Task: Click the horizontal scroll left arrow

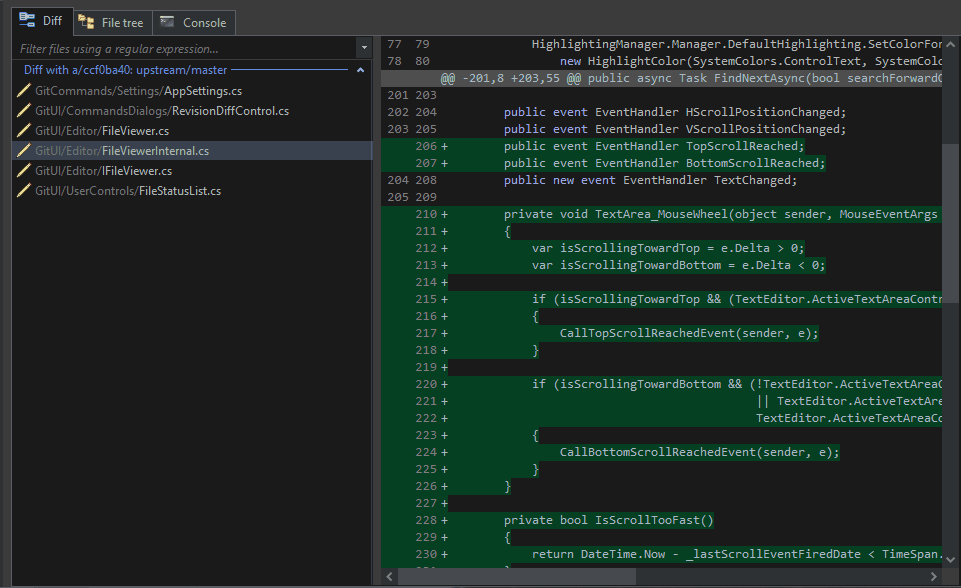Action: [390, 576]
